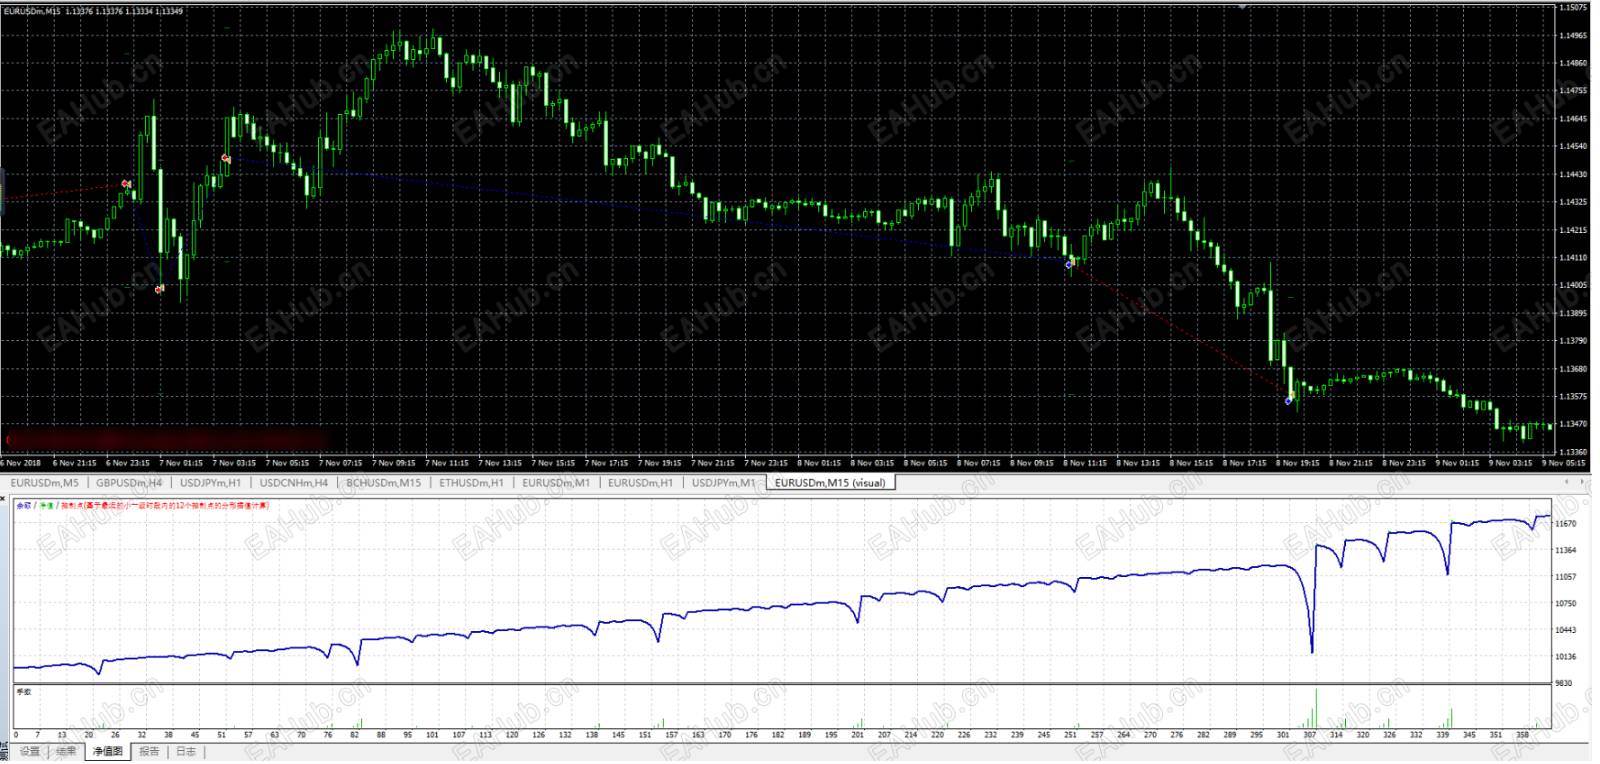
Task: Click the 1.15075 price on the scale
Action: [1572, 8]
